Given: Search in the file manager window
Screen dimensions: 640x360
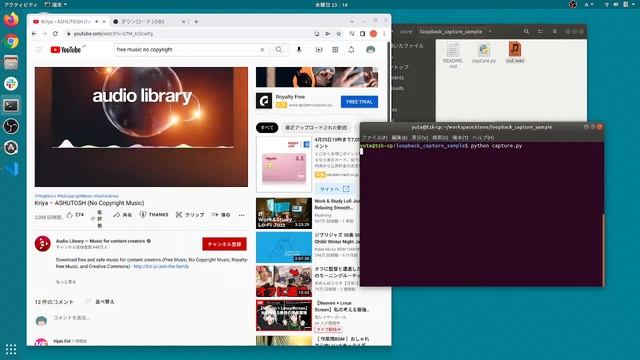Looking at the screenshot, I should [527, 31].
